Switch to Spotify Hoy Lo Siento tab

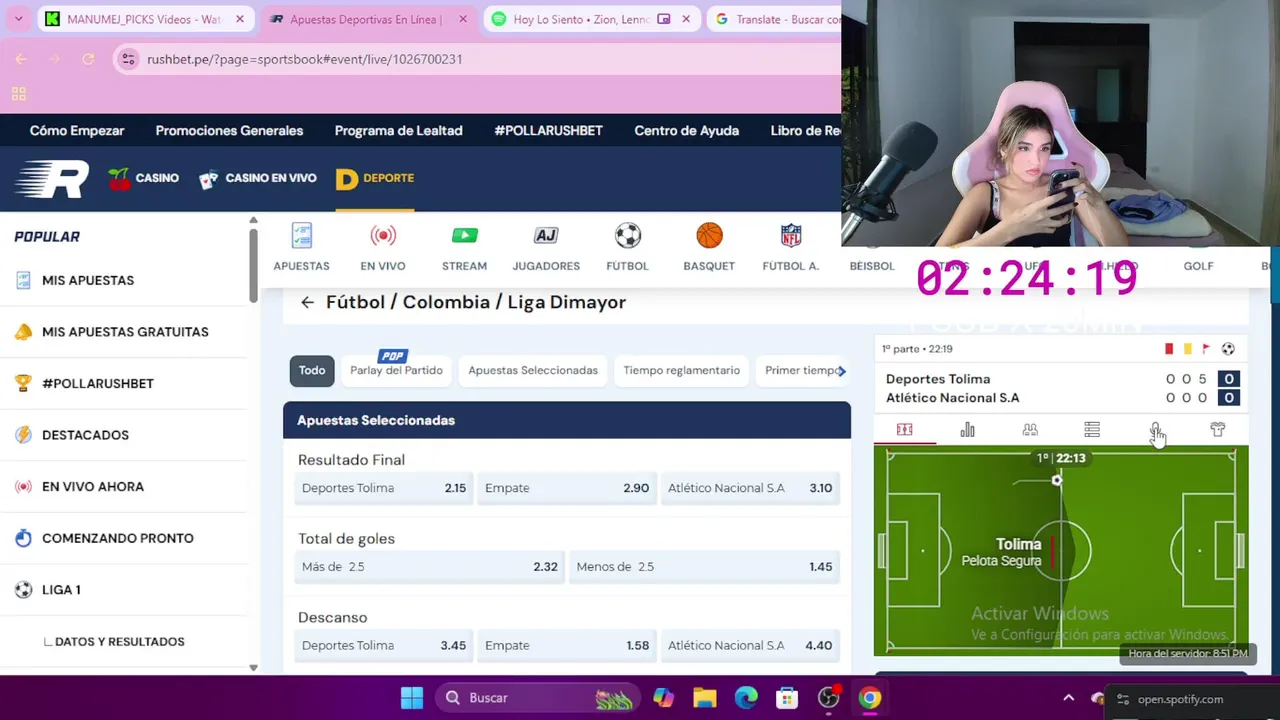(x=594, y=19)
